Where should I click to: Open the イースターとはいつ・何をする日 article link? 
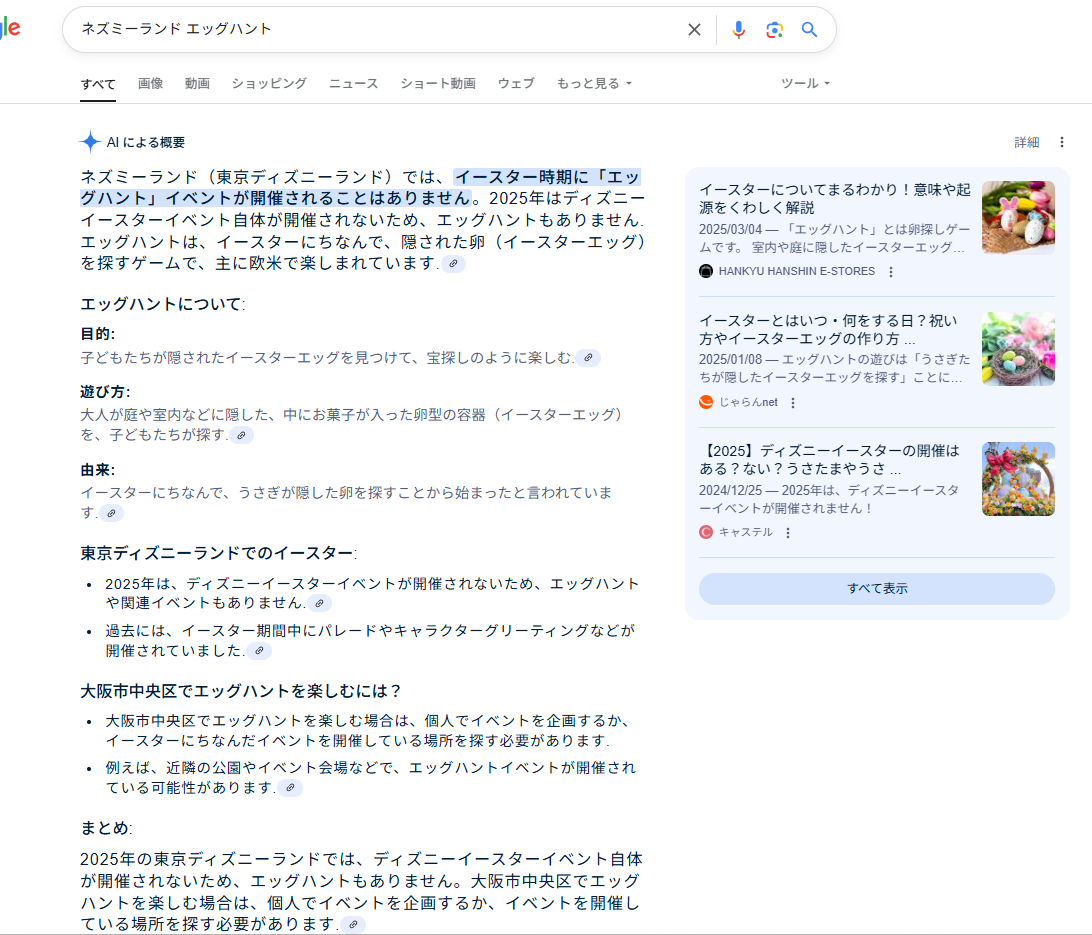(828, 329)
